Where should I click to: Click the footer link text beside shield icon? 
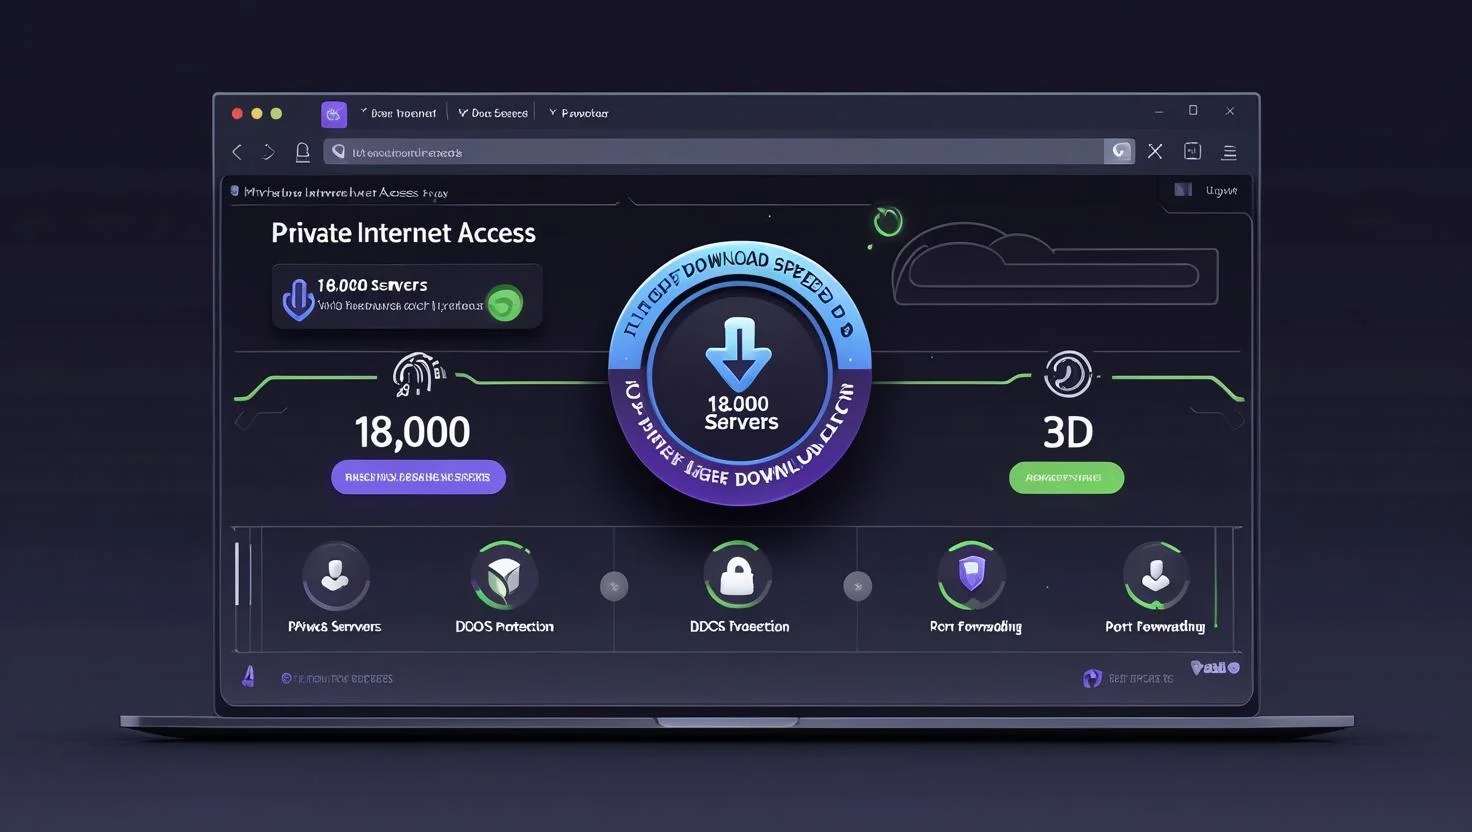(x=1141, y=679)
